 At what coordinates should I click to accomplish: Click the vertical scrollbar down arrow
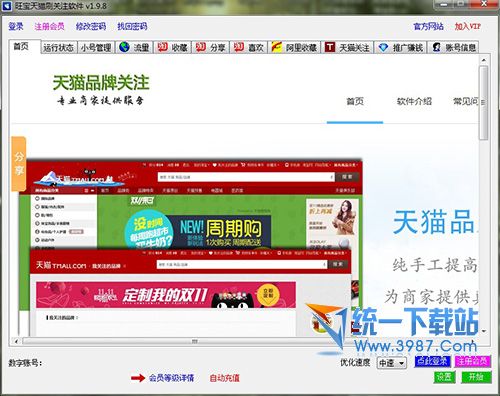pyautogui.click(x=484, y=331)
